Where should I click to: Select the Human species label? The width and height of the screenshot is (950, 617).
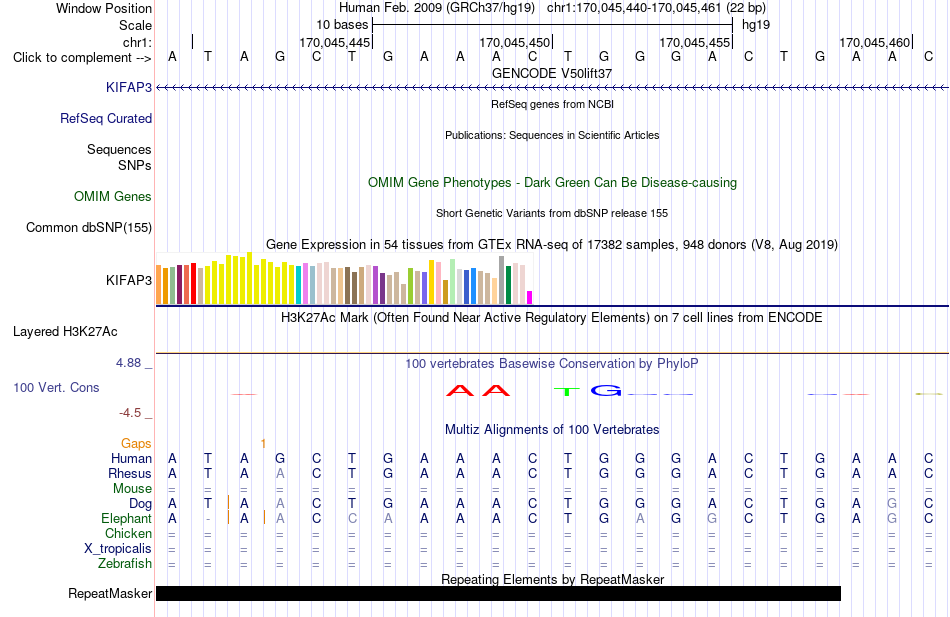coord(131,458)
